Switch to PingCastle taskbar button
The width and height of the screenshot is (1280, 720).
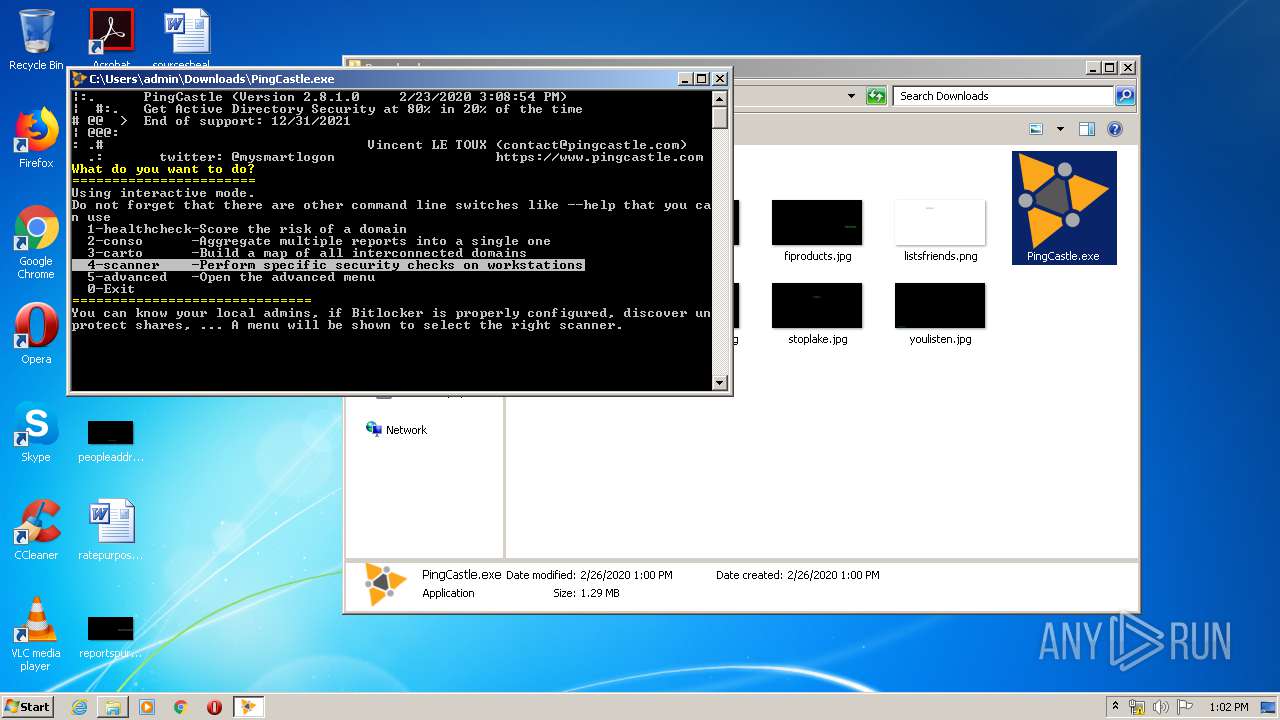coord(248,707)
